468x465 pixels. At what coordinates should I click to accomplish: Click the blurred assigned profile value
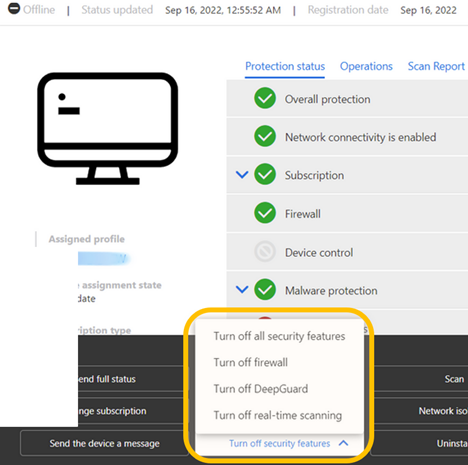click(103, 259)
